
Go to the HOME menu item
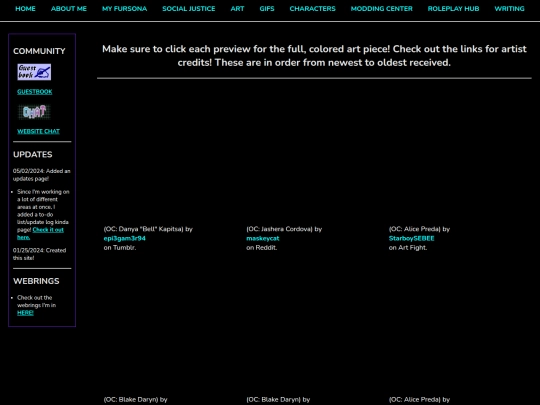[x=25, y=9]
